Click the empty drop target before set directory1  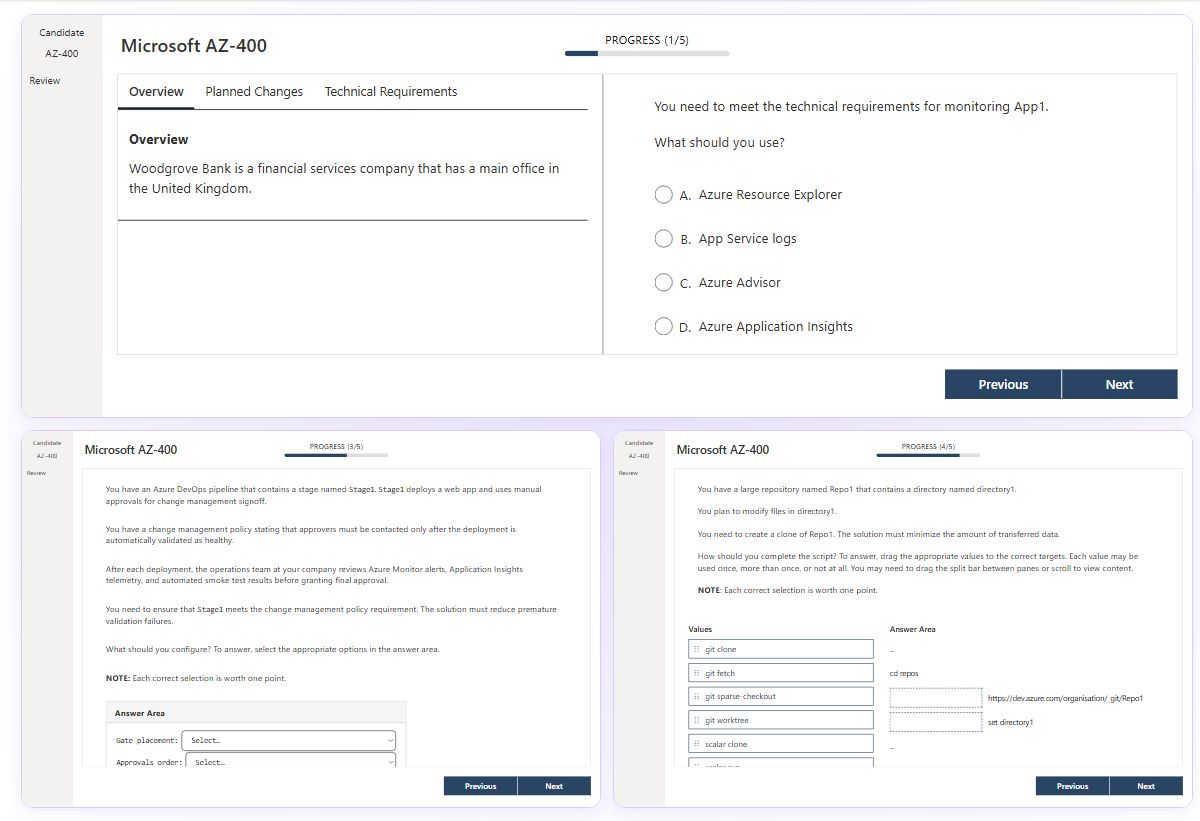pos(936,722)
